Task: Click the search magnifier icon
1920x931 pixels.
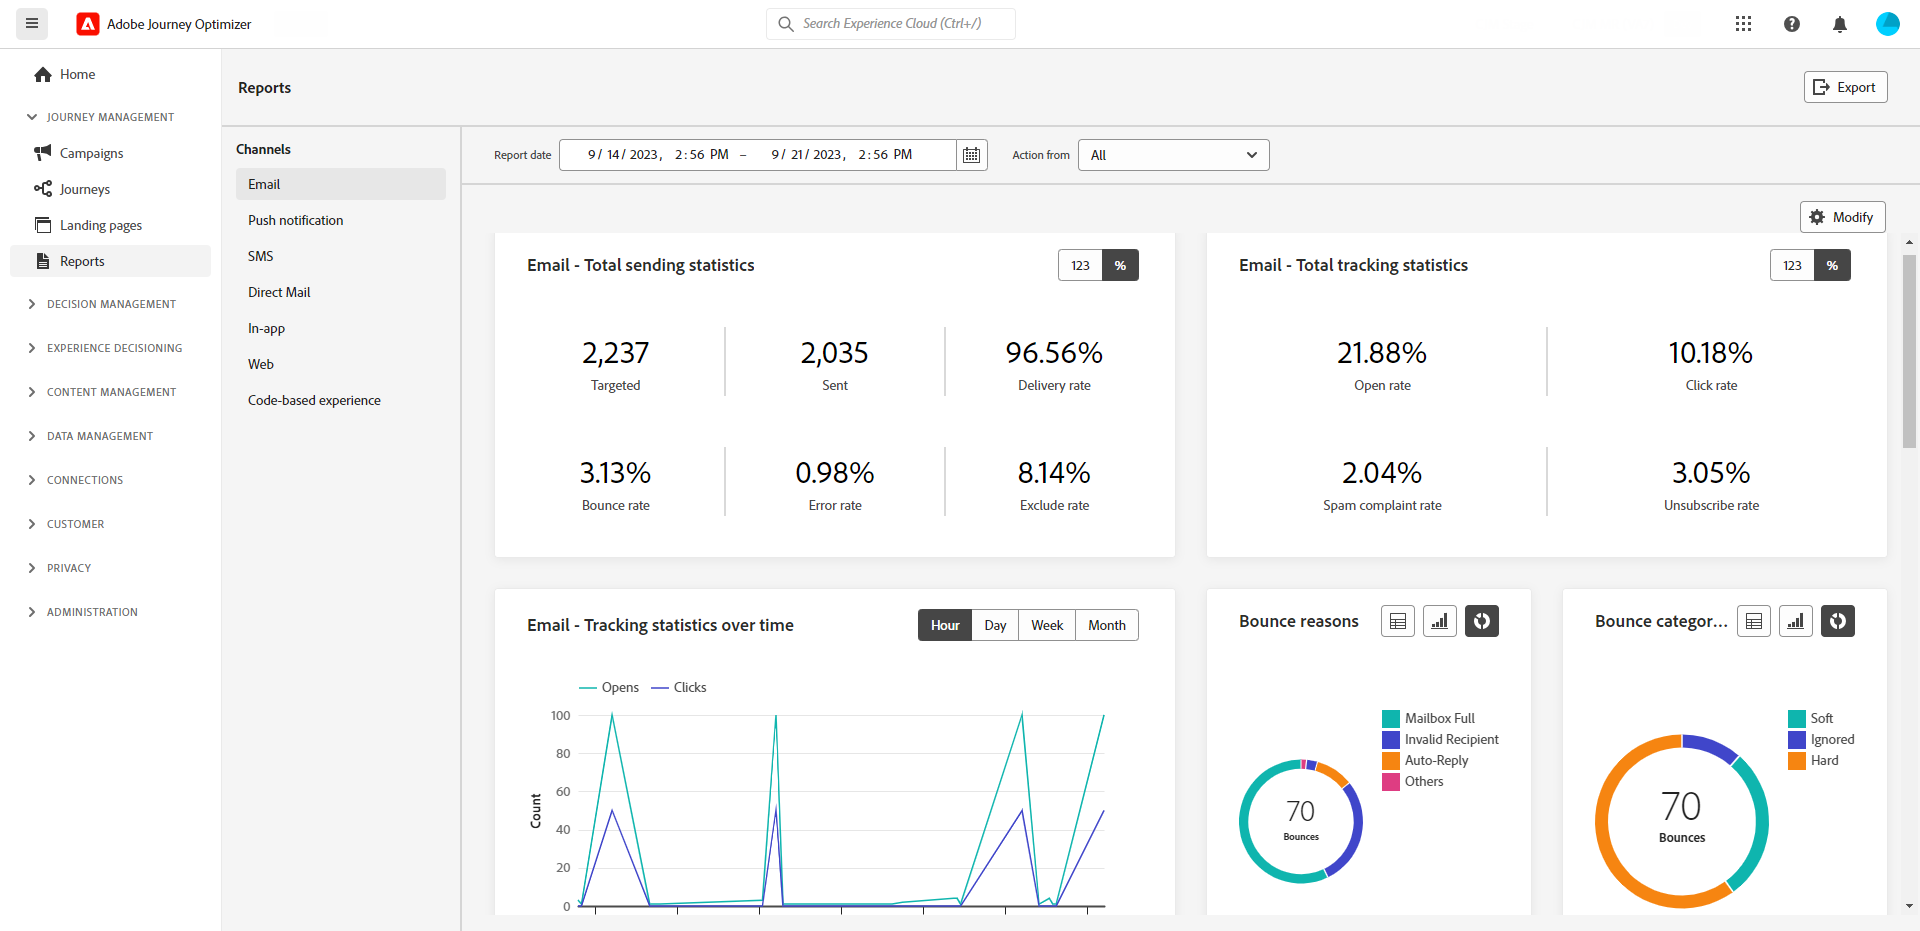Action: [x=786, y=24]
